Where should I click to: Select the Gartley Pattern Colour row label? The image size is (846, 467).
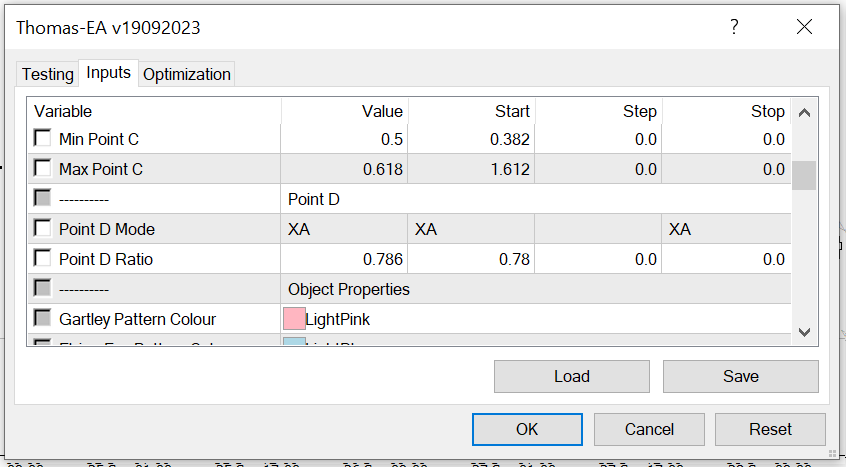[137, 319]
